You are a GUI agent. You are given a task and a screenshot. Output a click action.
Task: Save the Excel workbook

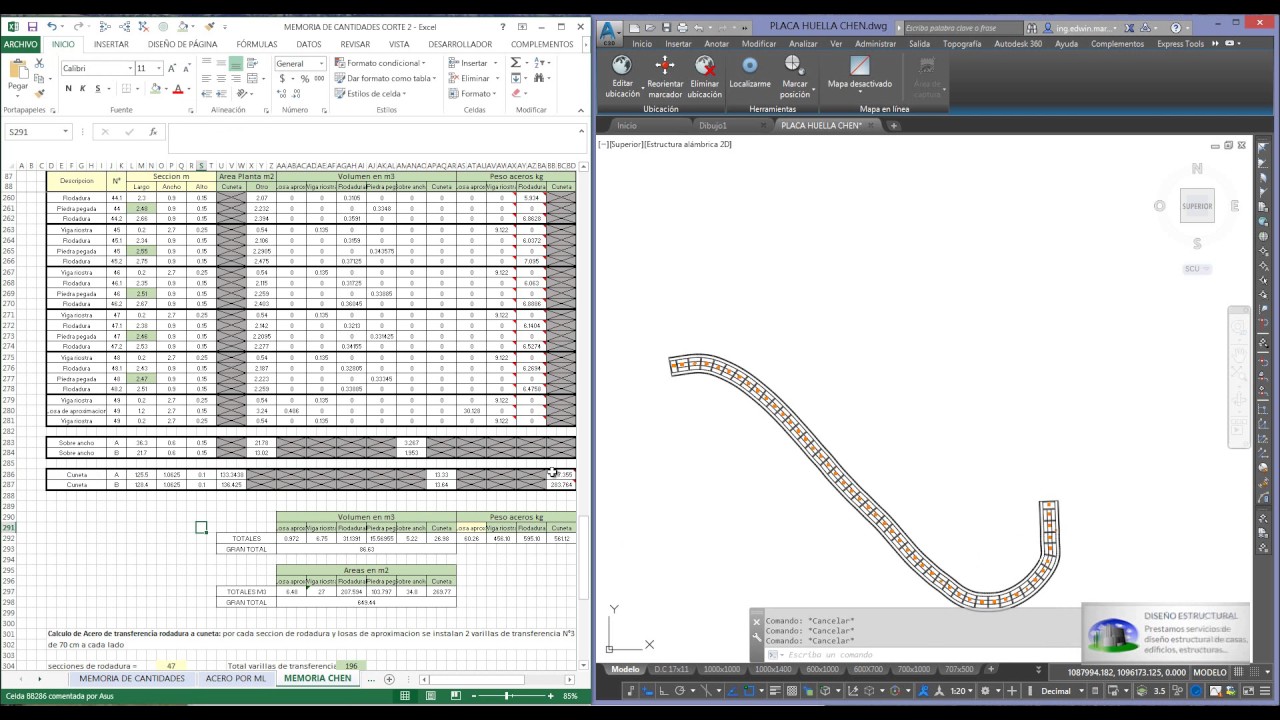pos(32,27)
